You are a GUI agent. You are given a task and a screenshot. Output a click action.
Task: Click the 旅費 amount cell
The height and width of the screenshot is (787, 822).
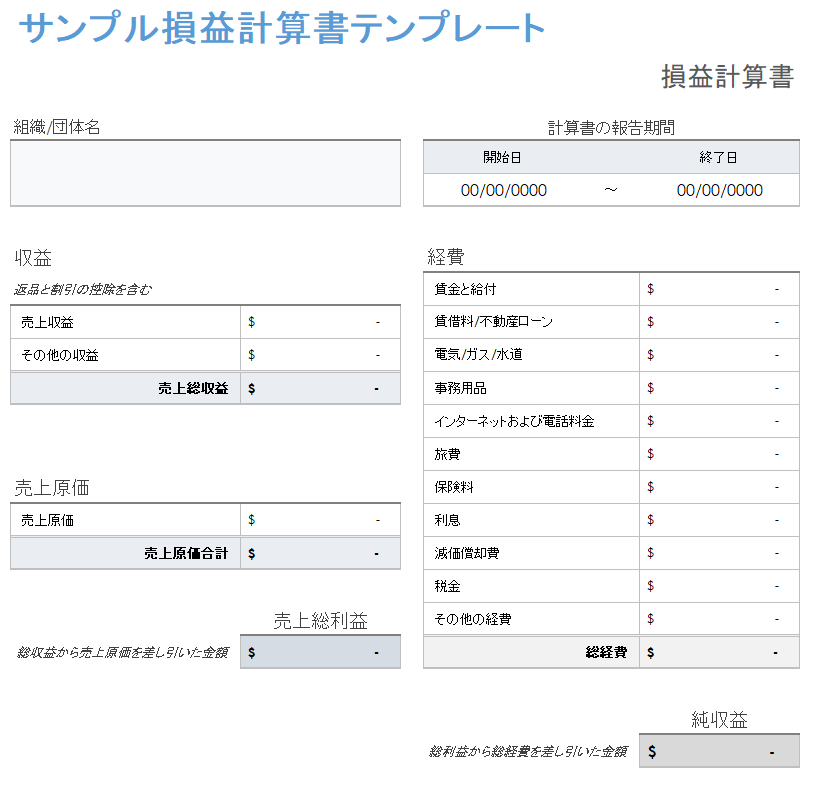point(719,454)
